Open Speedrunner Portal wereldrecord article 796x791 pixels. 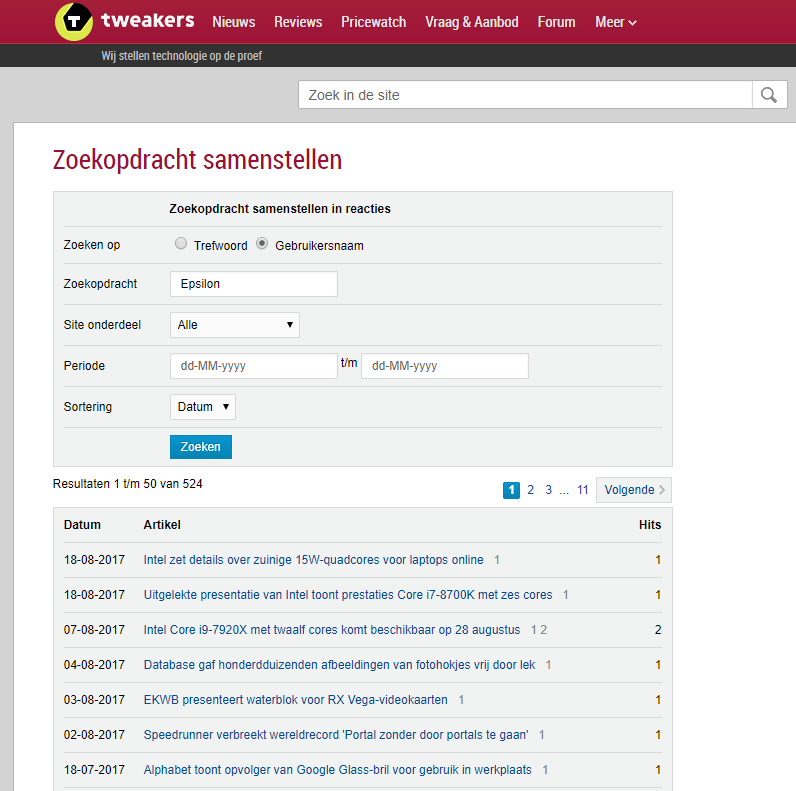coord(336,735)
